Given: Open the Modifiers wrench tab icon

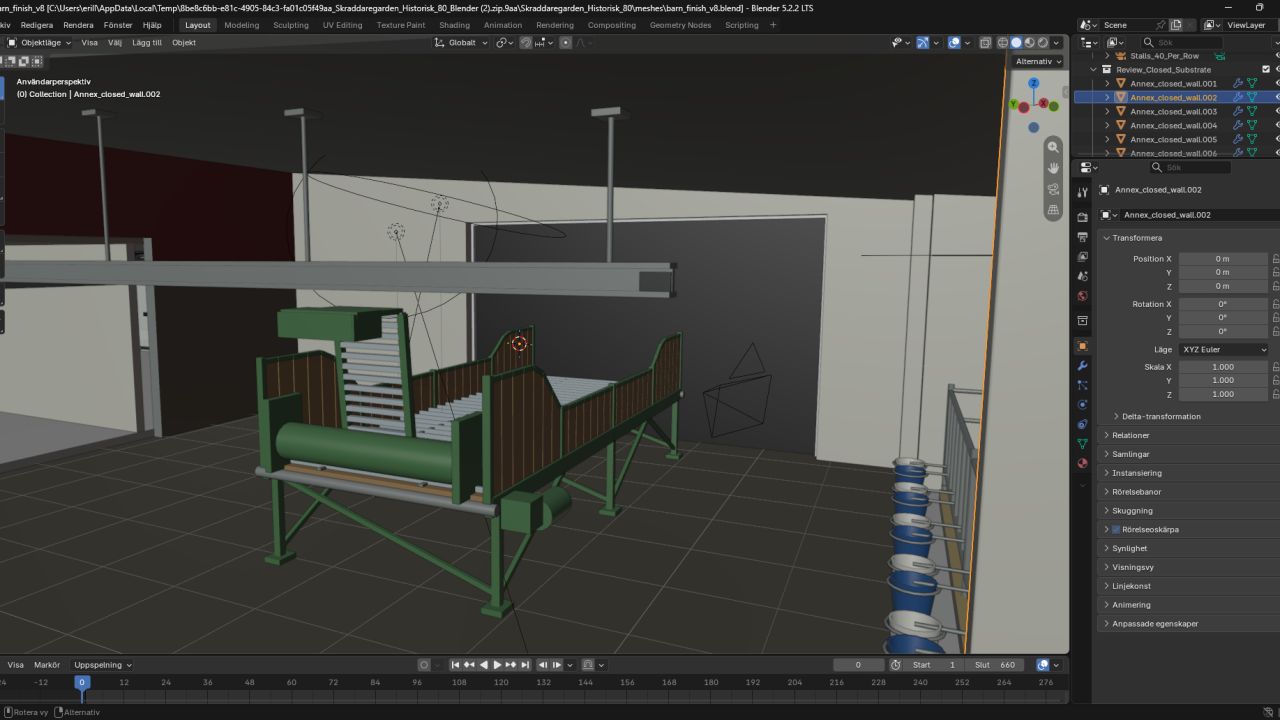Looking at the screenshot, I should [x=1082, y=366].
